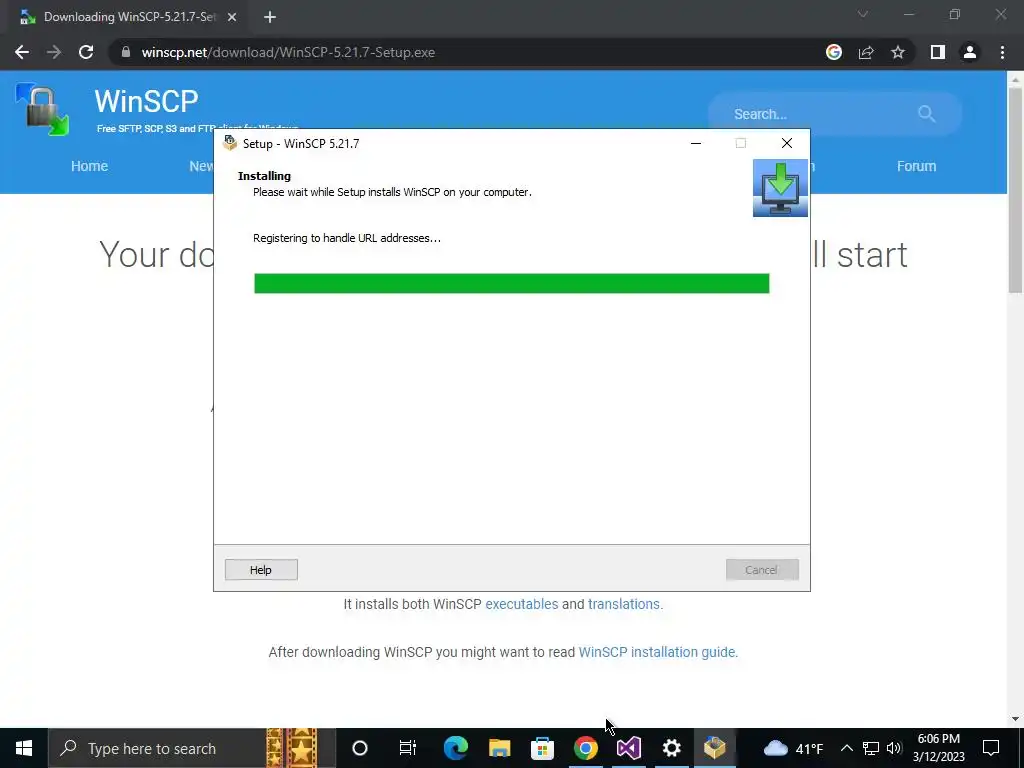Screen dimensions: 1024x768
Task: Open the translations link
Action: tap(624, 604)
